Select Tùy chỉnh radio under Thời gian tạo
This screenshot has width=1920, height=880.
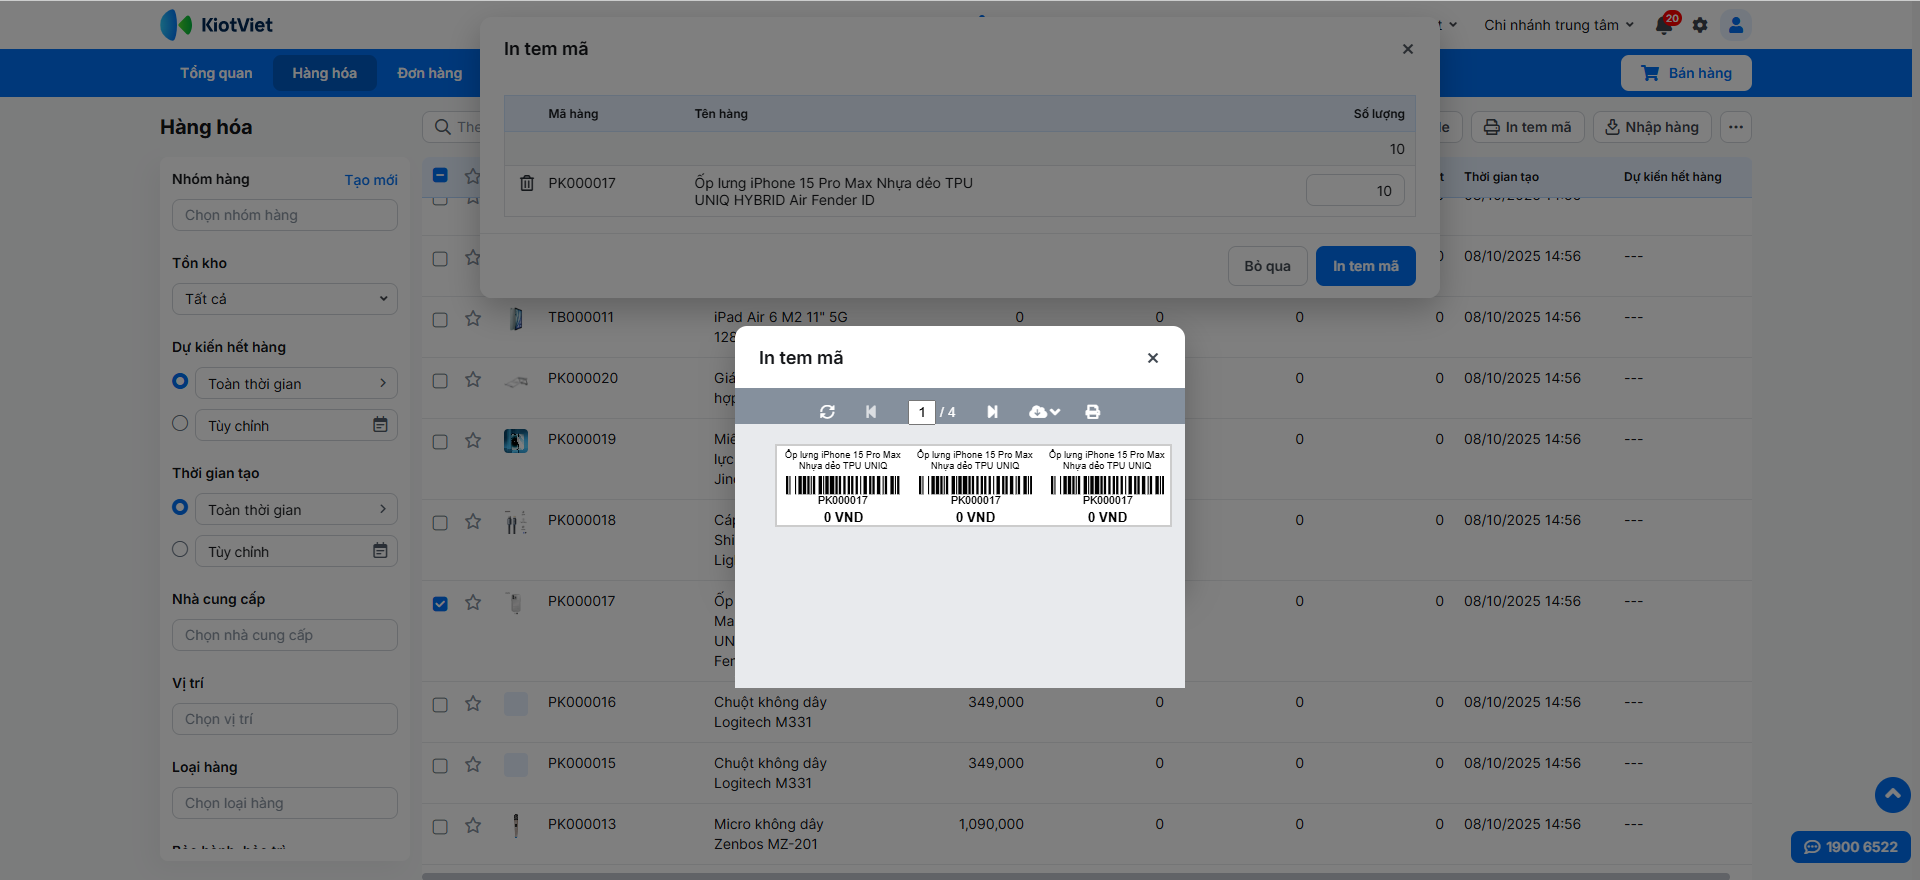point(180,549)
